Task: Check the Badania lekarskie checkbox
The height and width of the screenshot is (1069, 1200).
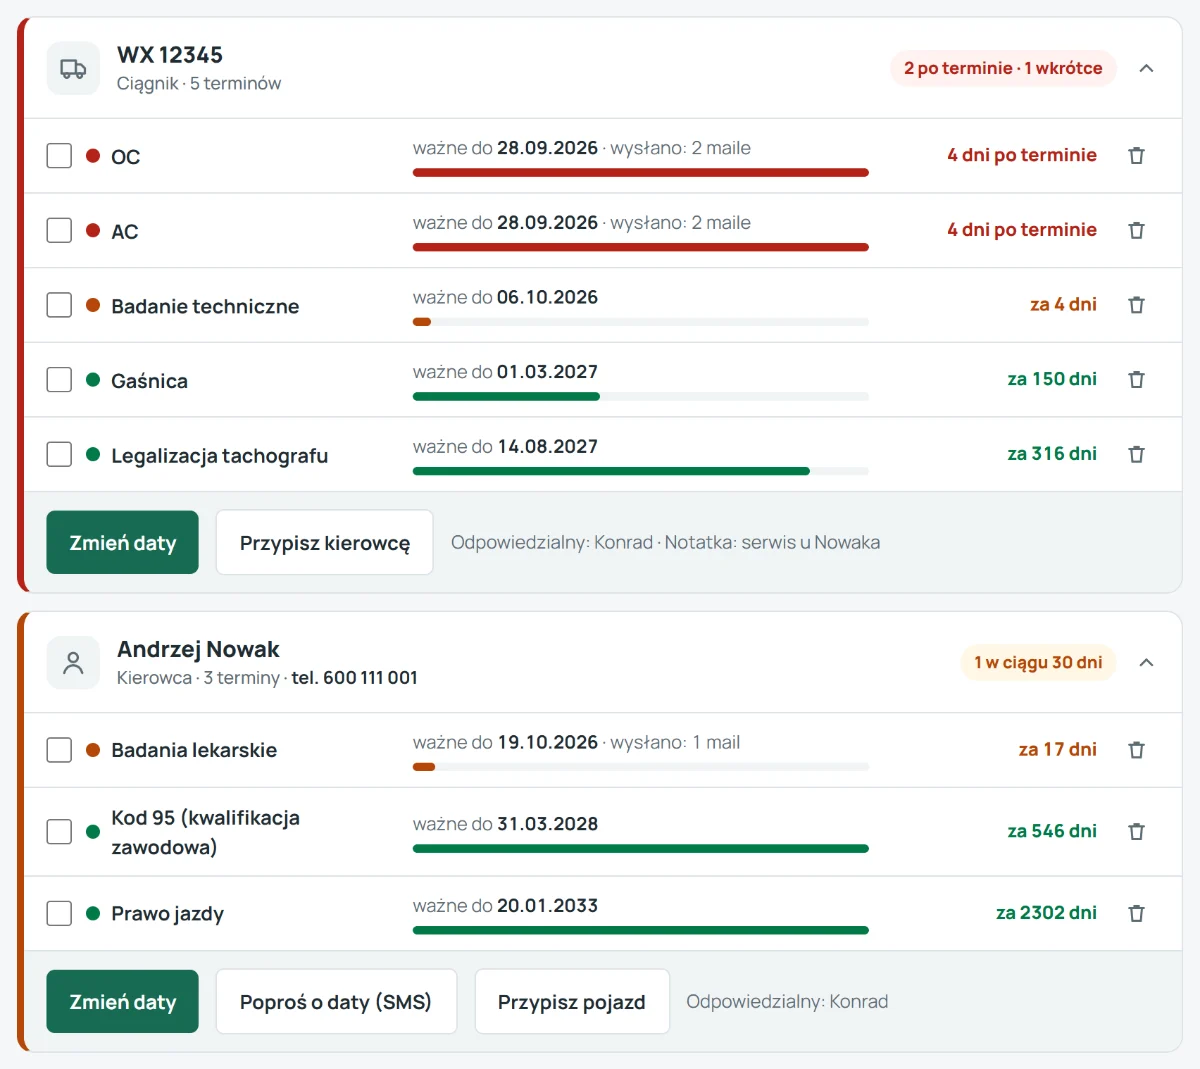Action: [x=59, y=750]
